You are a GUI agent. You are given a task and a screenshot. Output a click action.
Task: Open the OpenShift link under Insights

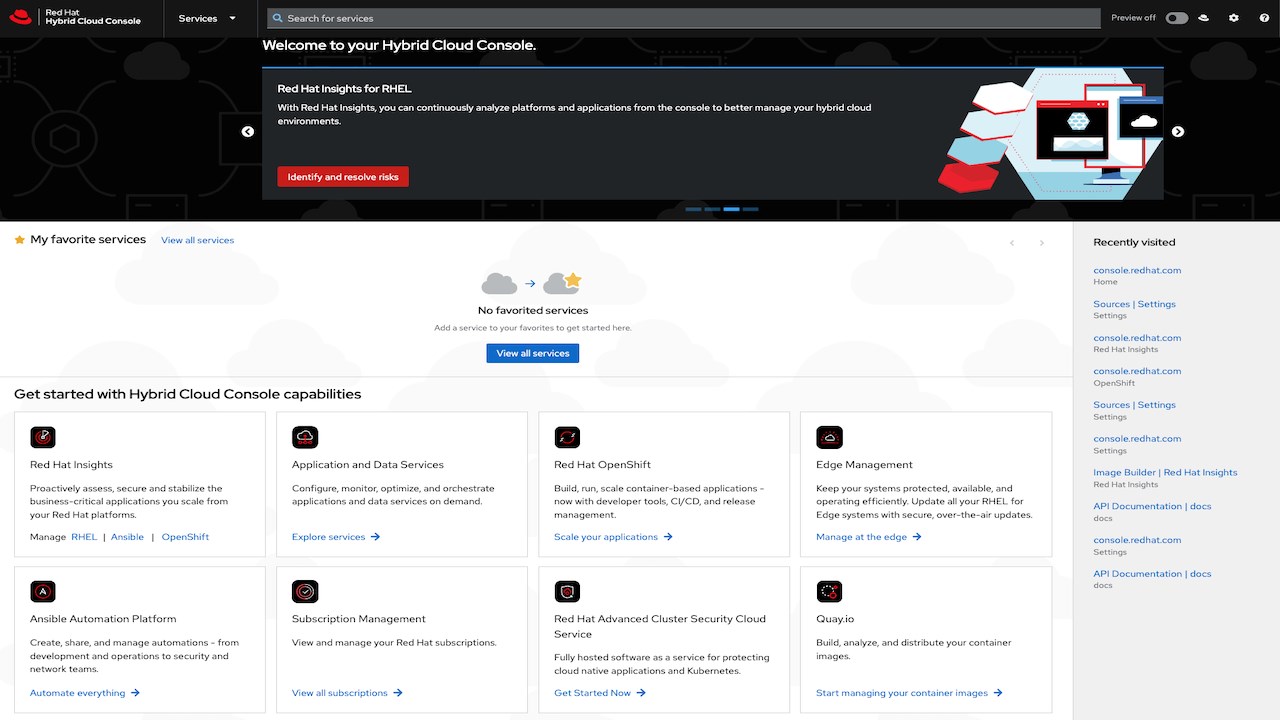tap(185, 537)
